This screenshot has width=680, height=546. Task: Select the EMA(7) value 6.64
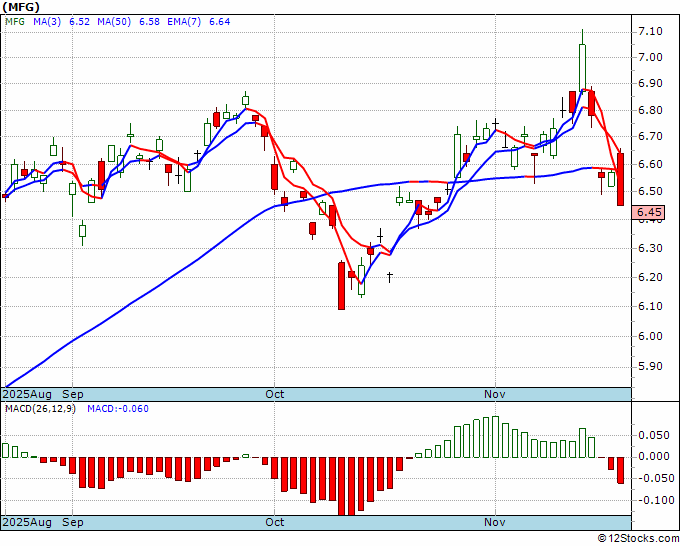pos(219,22)
